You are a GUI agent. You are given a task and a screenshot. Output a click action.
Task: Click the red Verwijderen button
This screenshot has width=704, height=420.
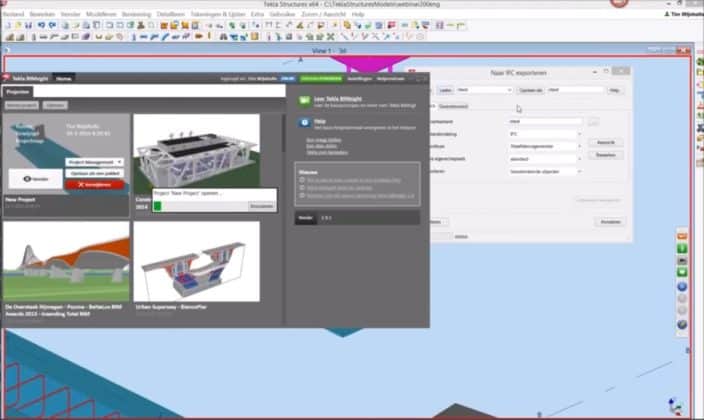[94, 185]
